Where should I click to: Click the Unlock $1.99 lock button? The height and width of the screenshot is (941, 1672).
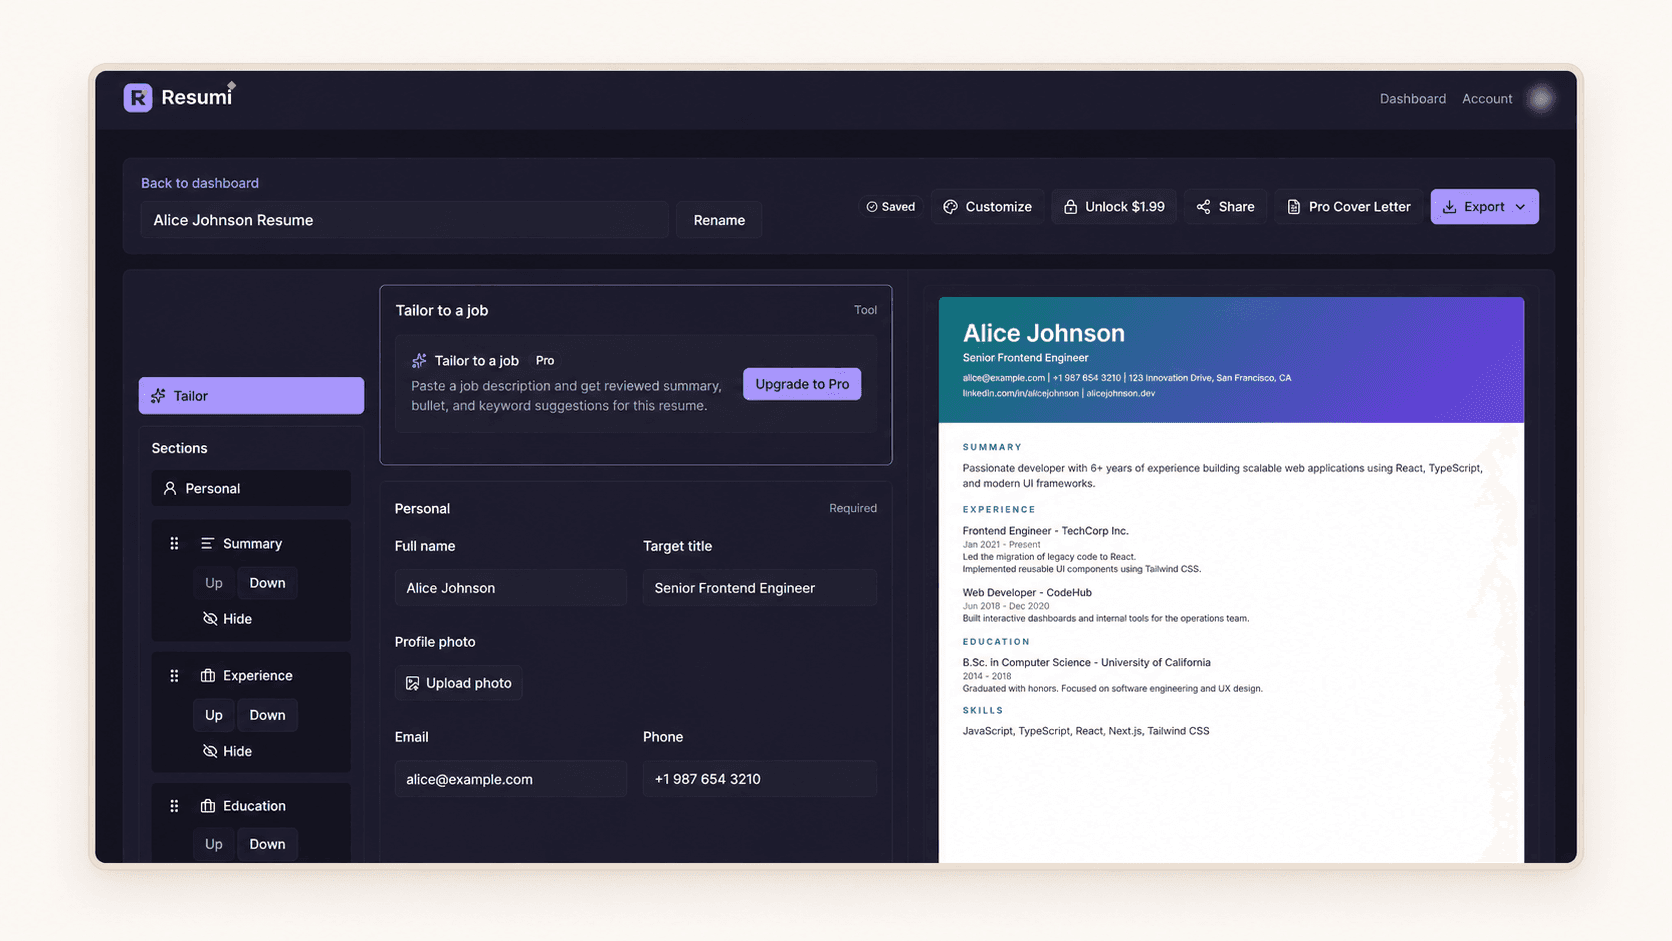(x=1113, y=207)
